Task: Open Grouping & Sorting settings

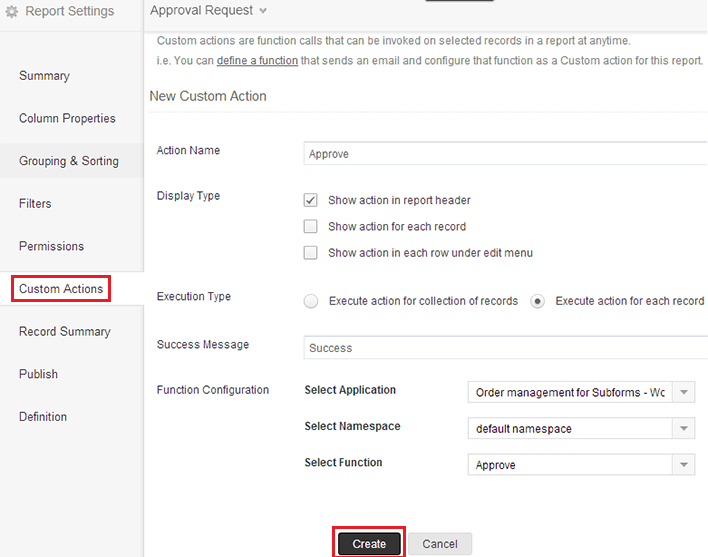Action: point(68,161)
